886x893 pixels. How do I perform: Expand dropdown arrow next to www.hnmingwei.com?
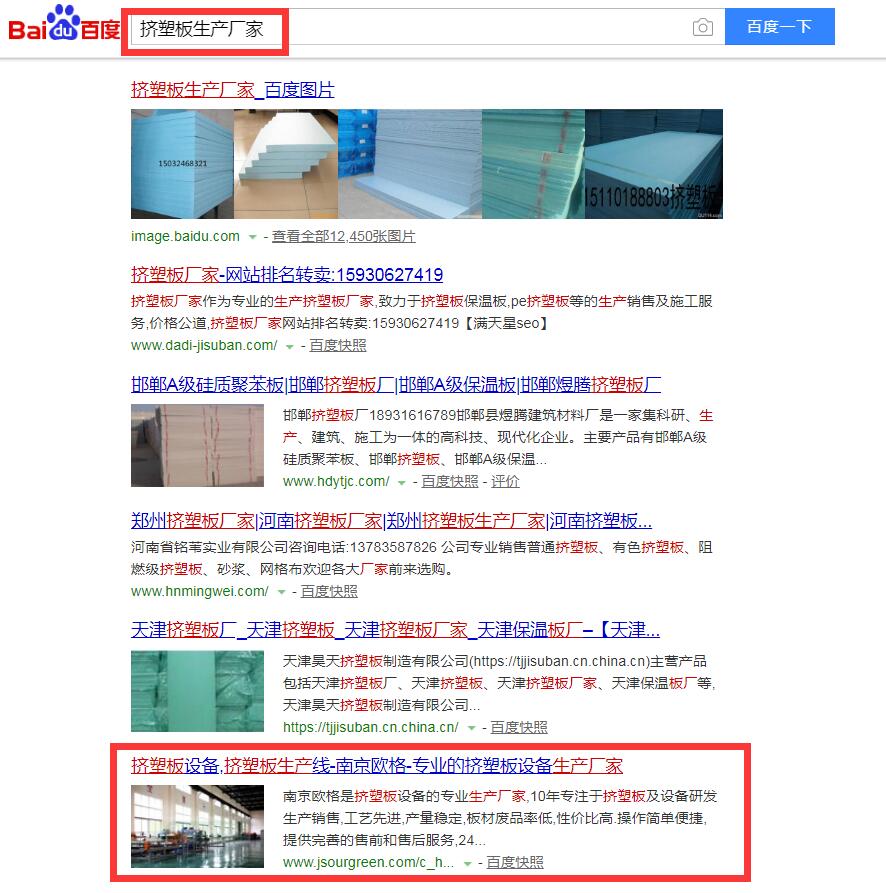tap(281, 592)
